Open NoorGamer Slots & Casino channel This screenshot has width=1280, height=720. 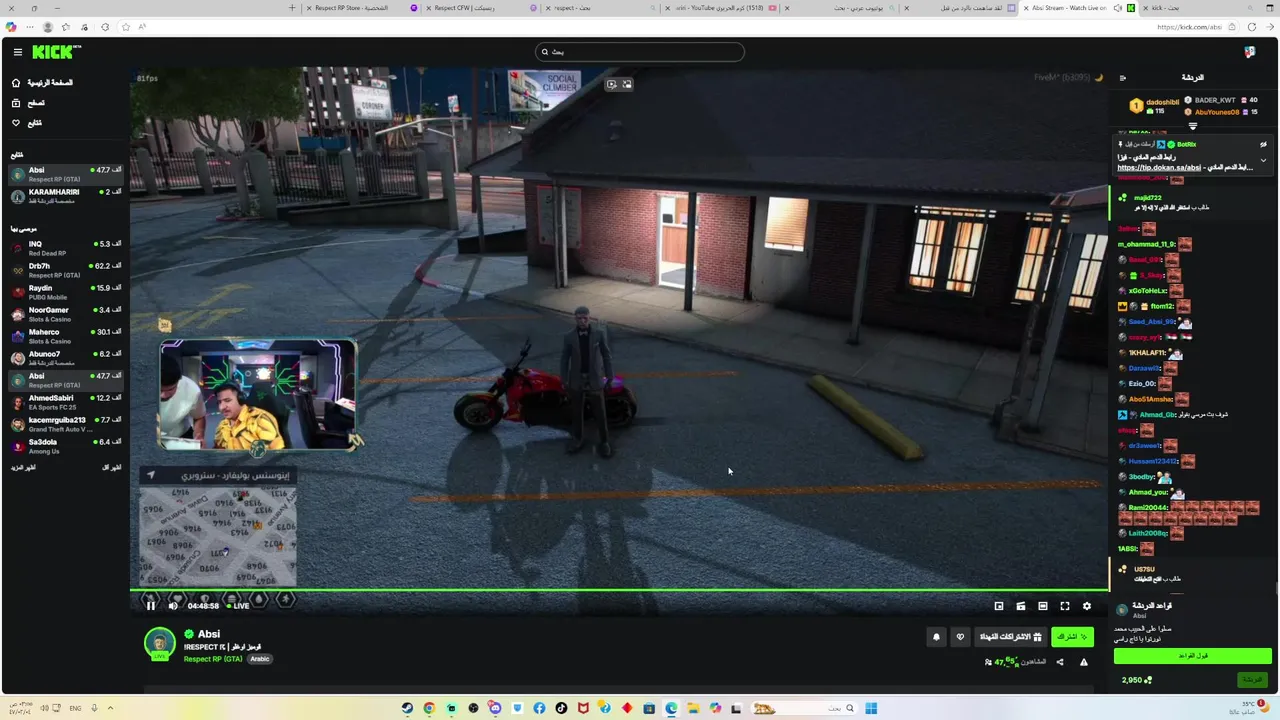pos(65,314)
